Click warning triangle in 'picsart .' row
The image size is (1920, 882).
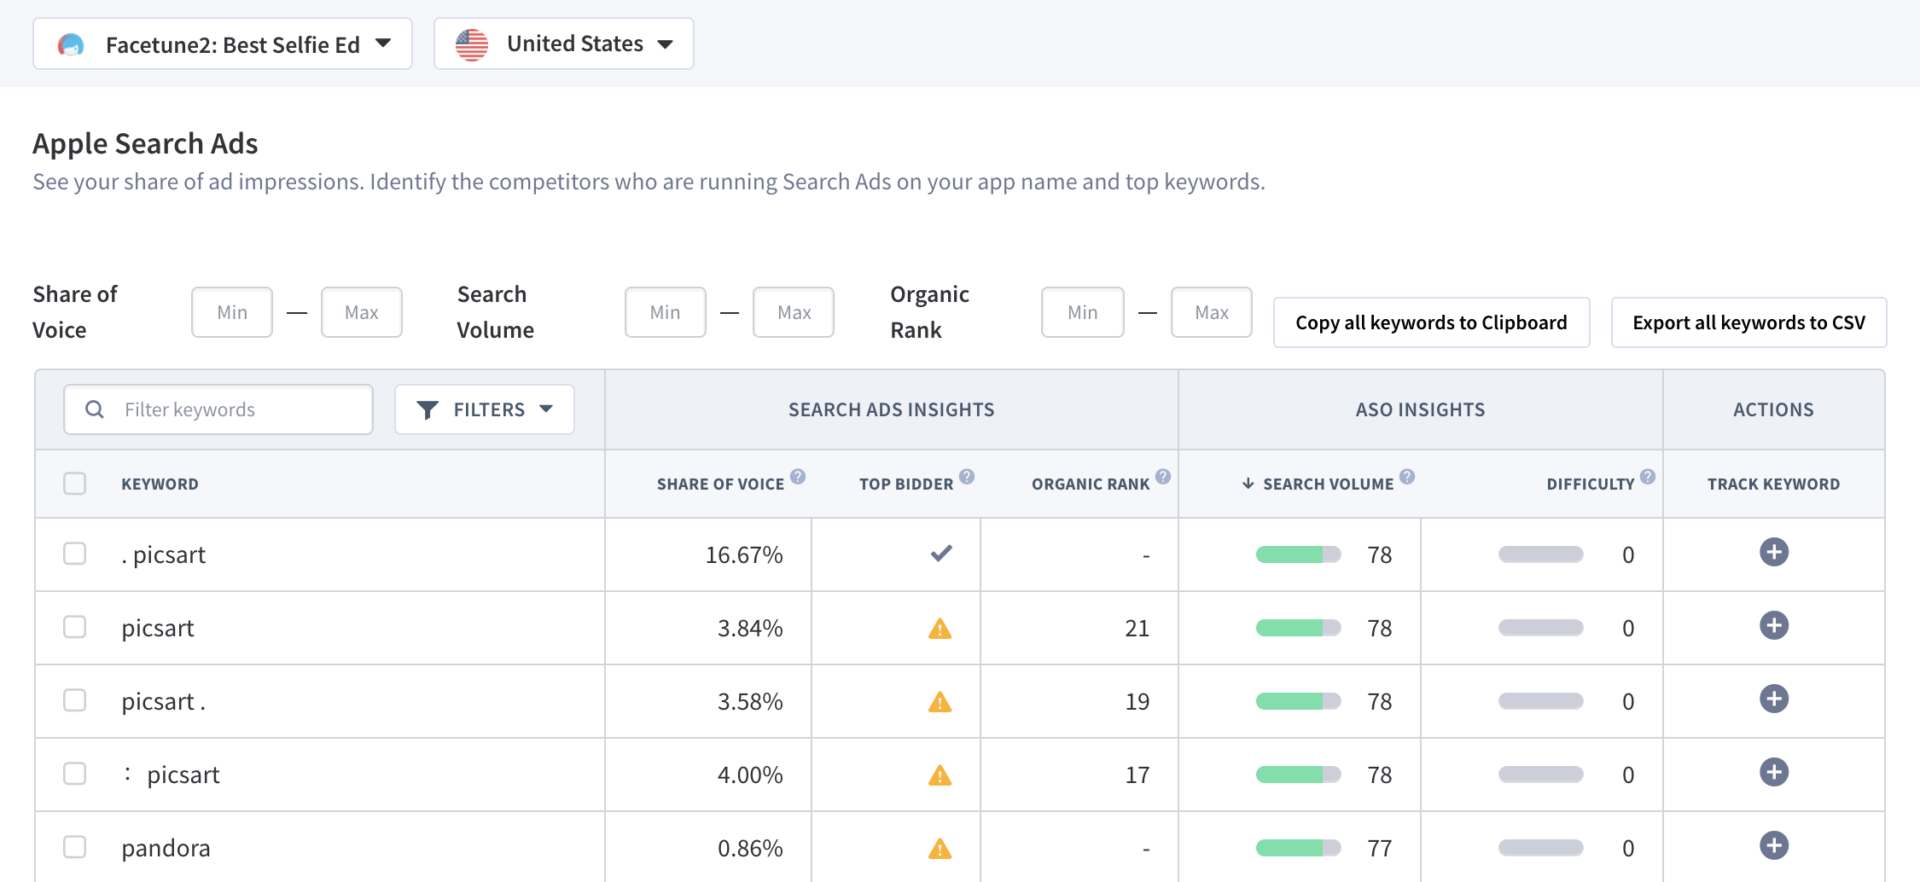(x=940, y=701)
